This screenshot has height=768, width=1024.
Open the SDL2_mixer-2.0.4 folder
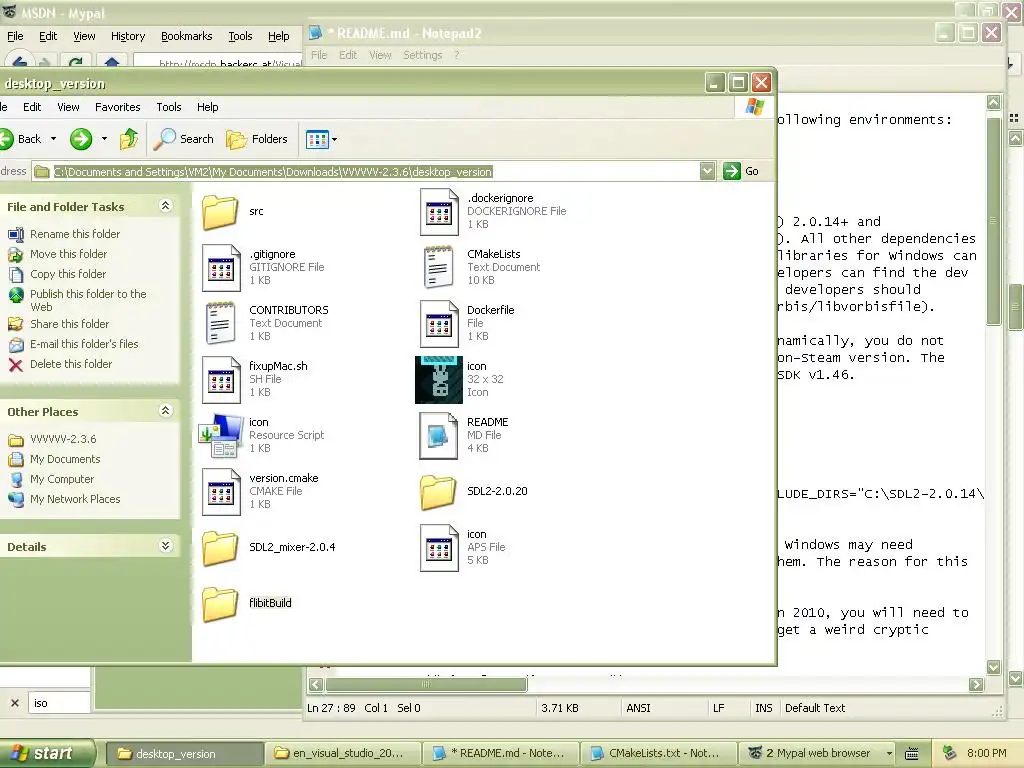tap(220, 547)
